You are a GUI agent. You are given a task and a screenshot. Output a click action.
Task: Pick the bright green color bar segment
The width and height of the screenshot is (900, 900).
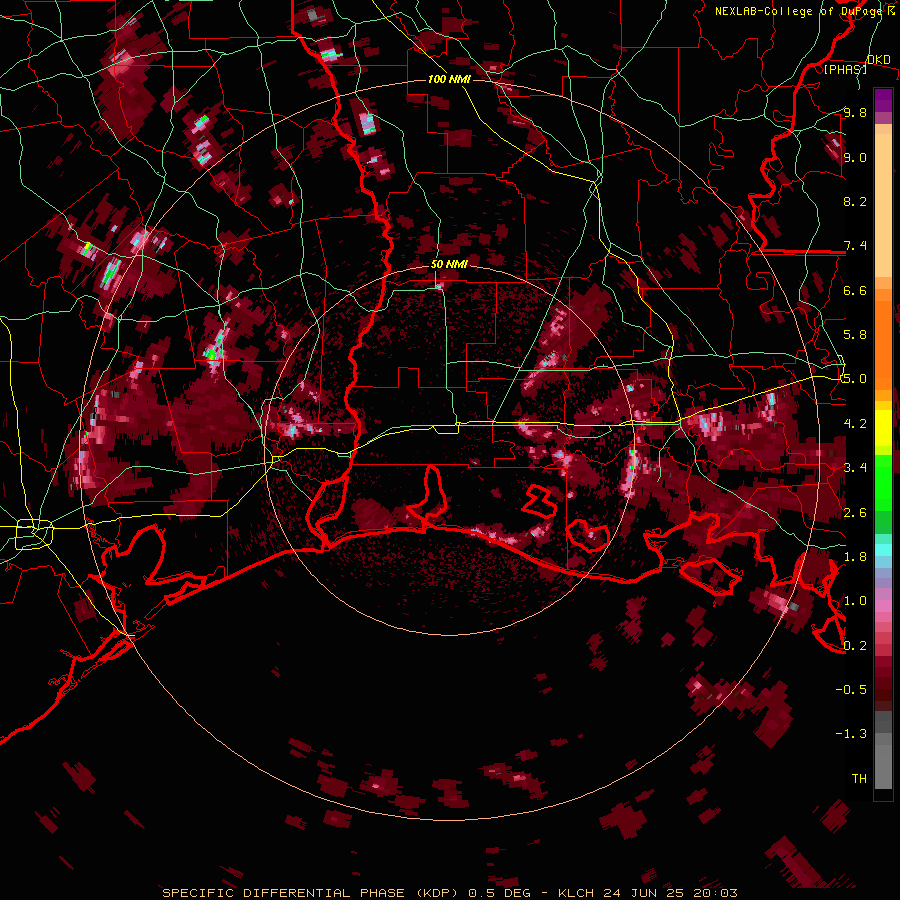[883, 482]
